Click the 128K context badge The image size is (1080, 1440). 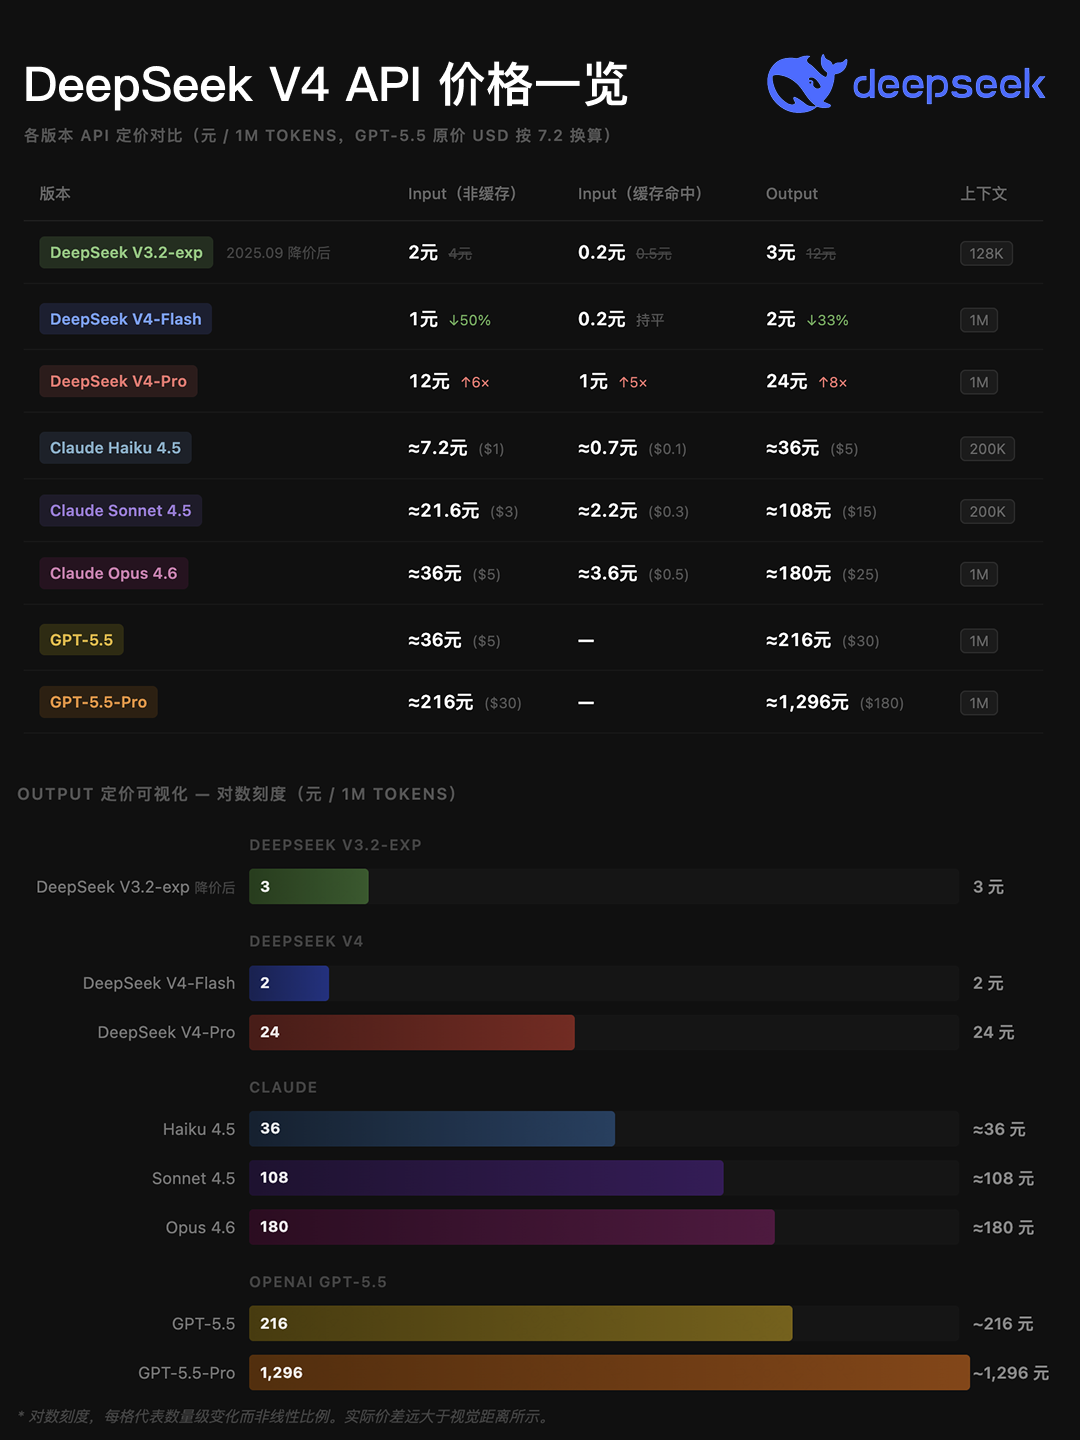click(x=985, y=254)
